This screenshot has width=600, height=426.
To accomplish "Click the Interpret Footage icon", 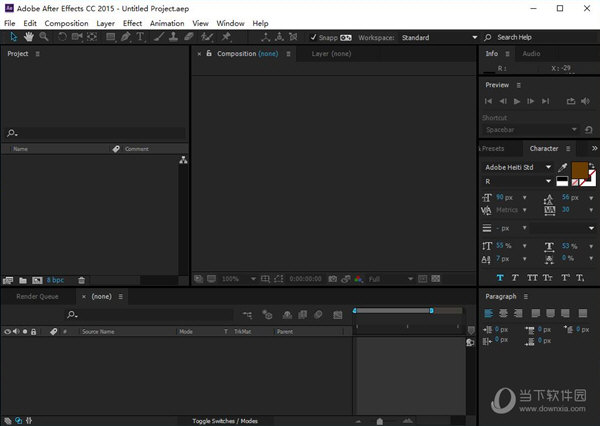I will click(8, 280).
